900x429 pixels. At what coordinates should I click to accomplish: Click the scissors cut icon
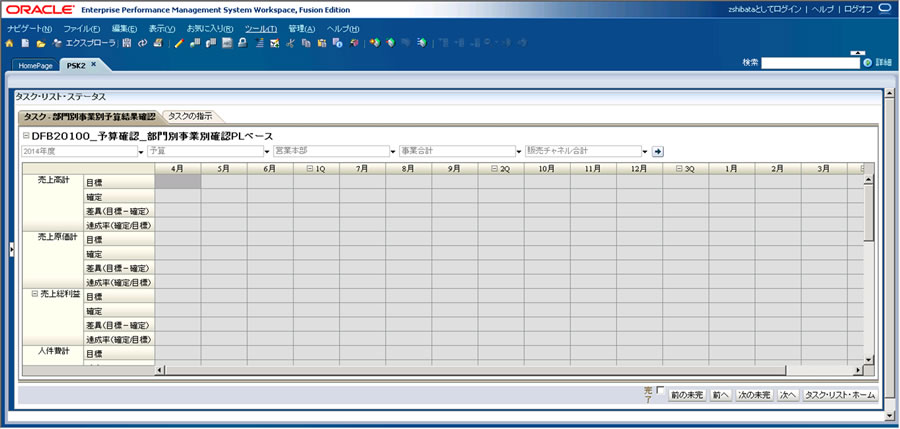[290, 44]
